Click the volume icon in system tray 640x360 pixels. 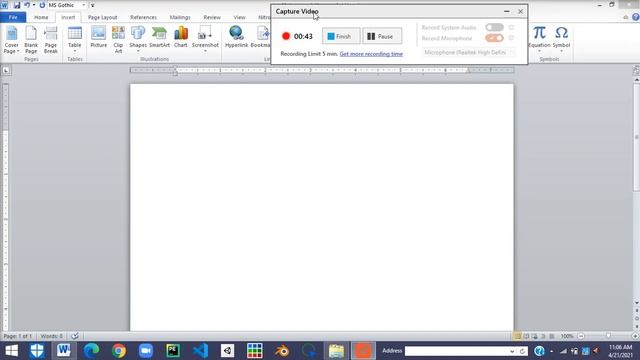pos(597,351)
